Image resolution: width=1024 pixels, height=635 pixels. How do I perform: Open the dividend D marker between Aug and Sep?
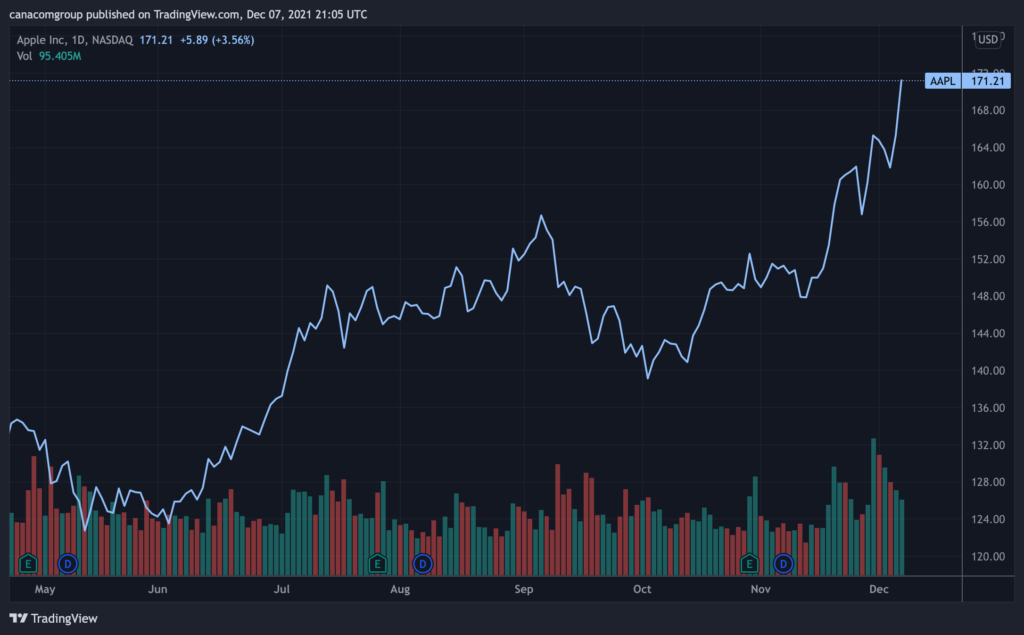423,563
